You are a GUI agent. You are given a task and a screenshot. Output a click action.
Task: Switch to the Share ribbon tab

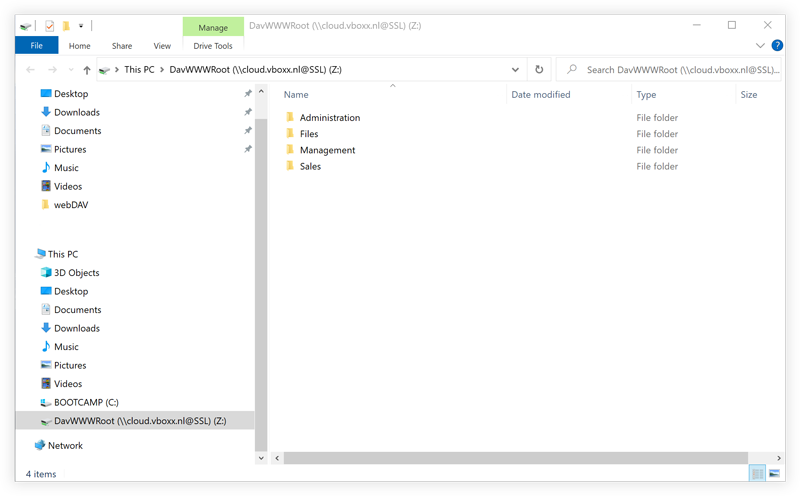pyautogui.click(x=122, y=45)
